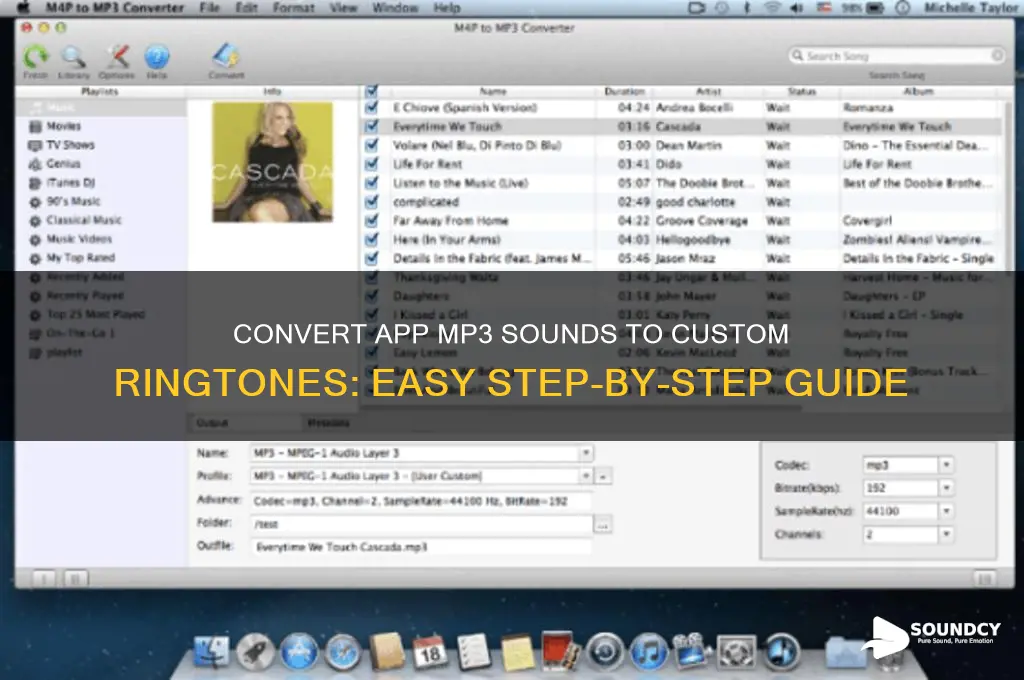The image size is (1024, 680).
Task: Click the Folder path field showing /test
Action: [421, 524]
